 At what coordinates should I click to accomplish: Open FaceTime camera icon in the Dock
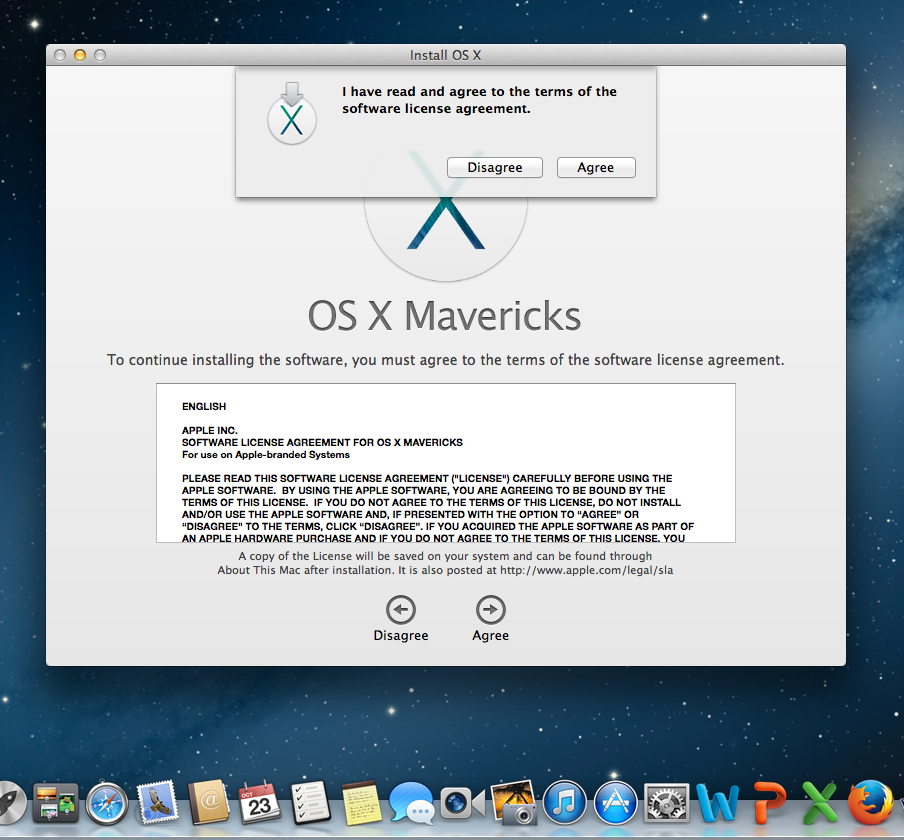[x=463, y=803]
